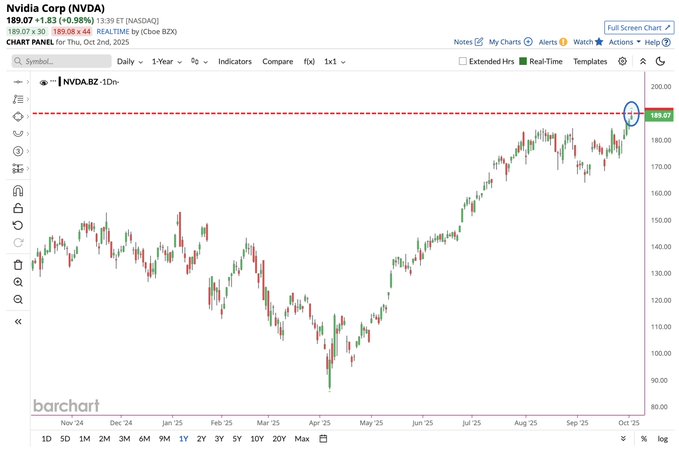The height and width of the screenshot is (449, 679).
Task: Select the 9M range
Action: tap(164, 439)
